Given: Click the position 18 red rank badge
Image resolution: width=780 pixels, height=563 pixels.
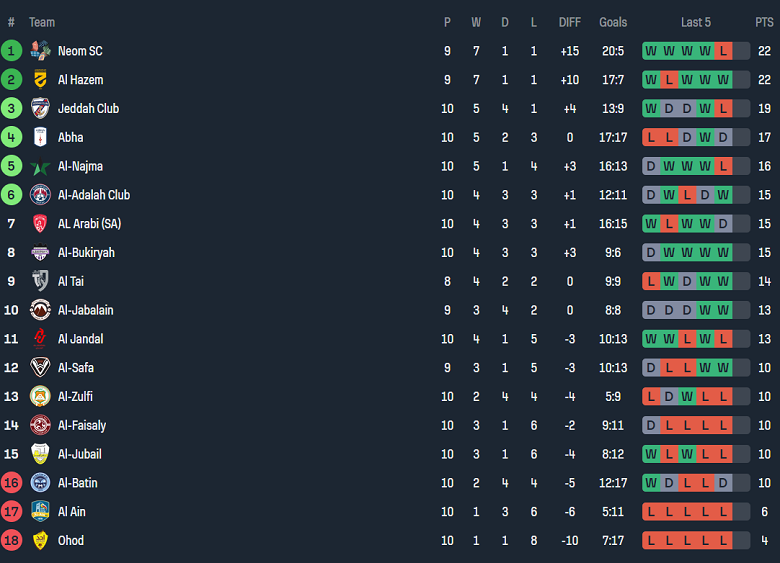Looking at the screenshot, I should (11, 540).
